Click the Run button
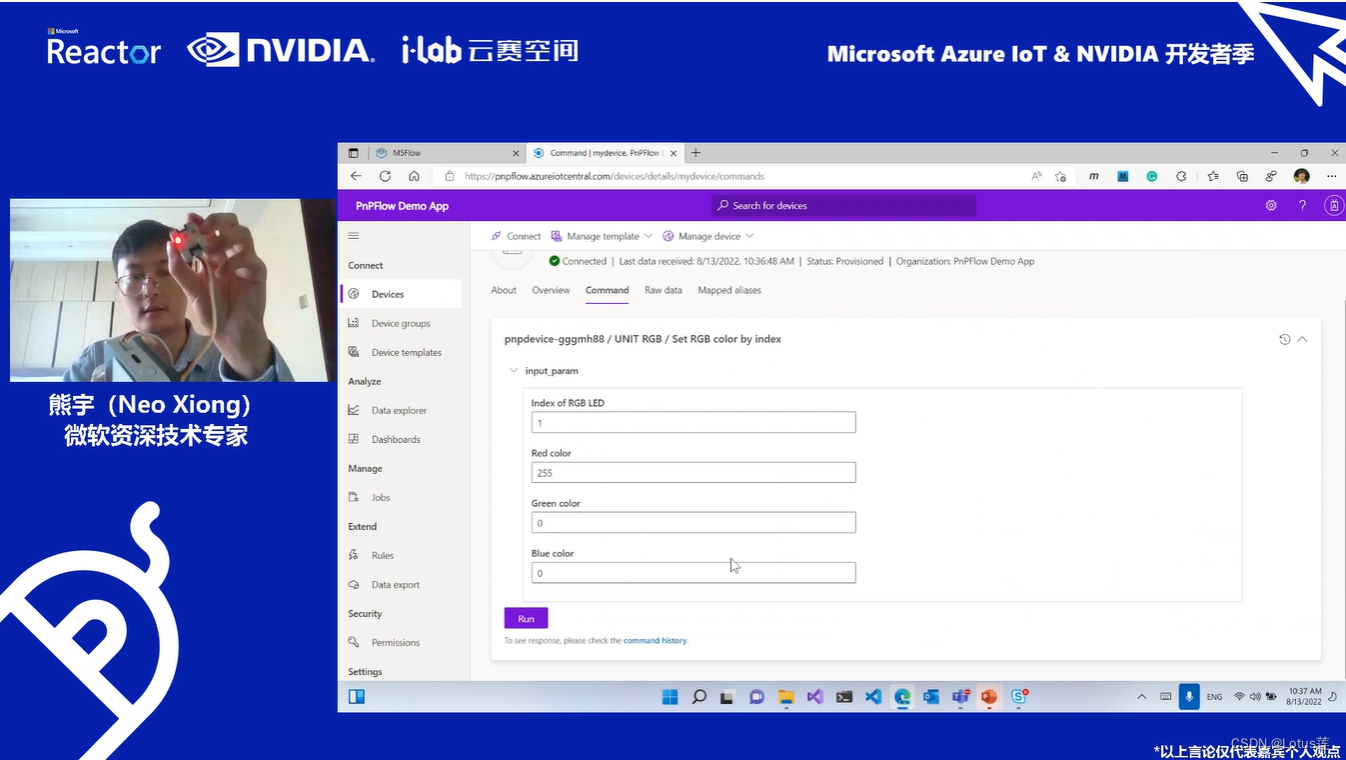Image resolution: width=1346 pixels, height=760 pixels. pos(526,619)
